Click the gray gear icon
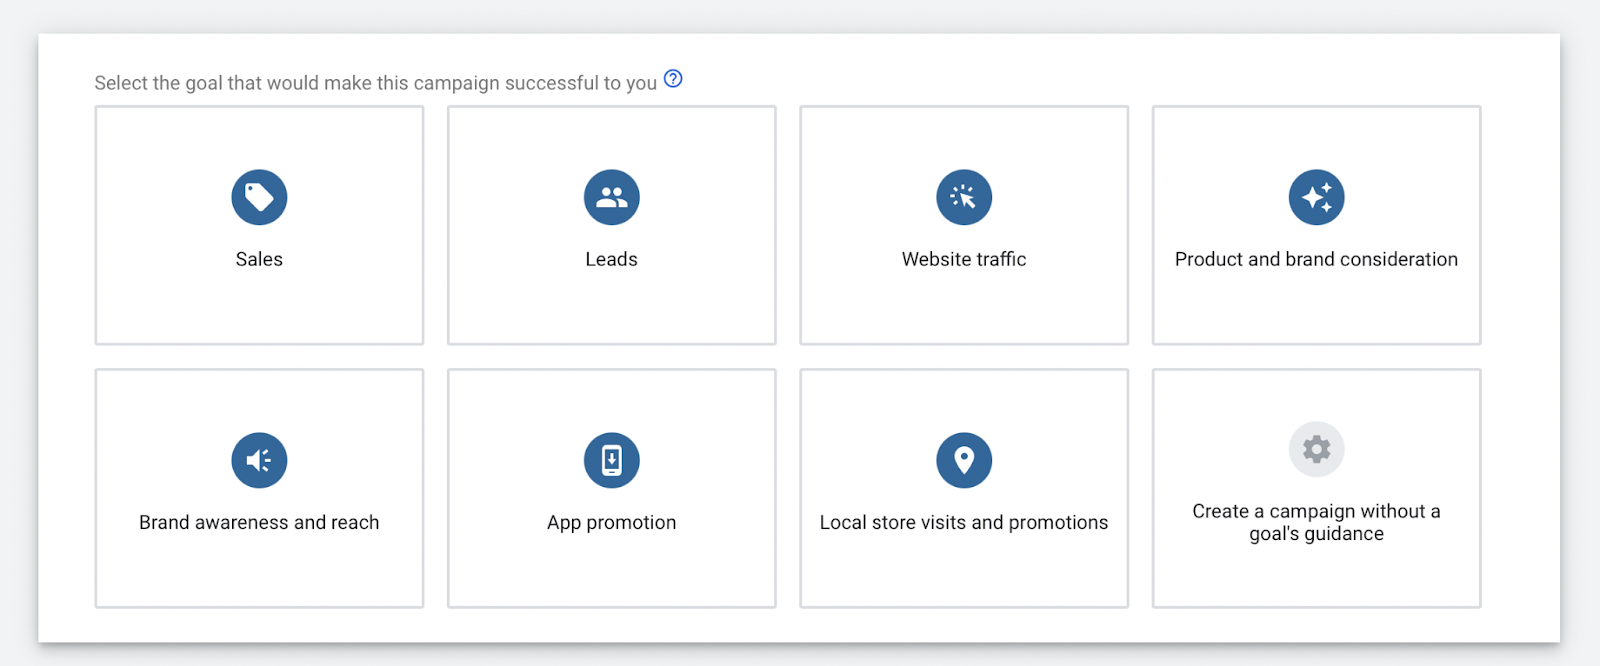Viewport: 1600px width, 666px height. point(1316,449)
